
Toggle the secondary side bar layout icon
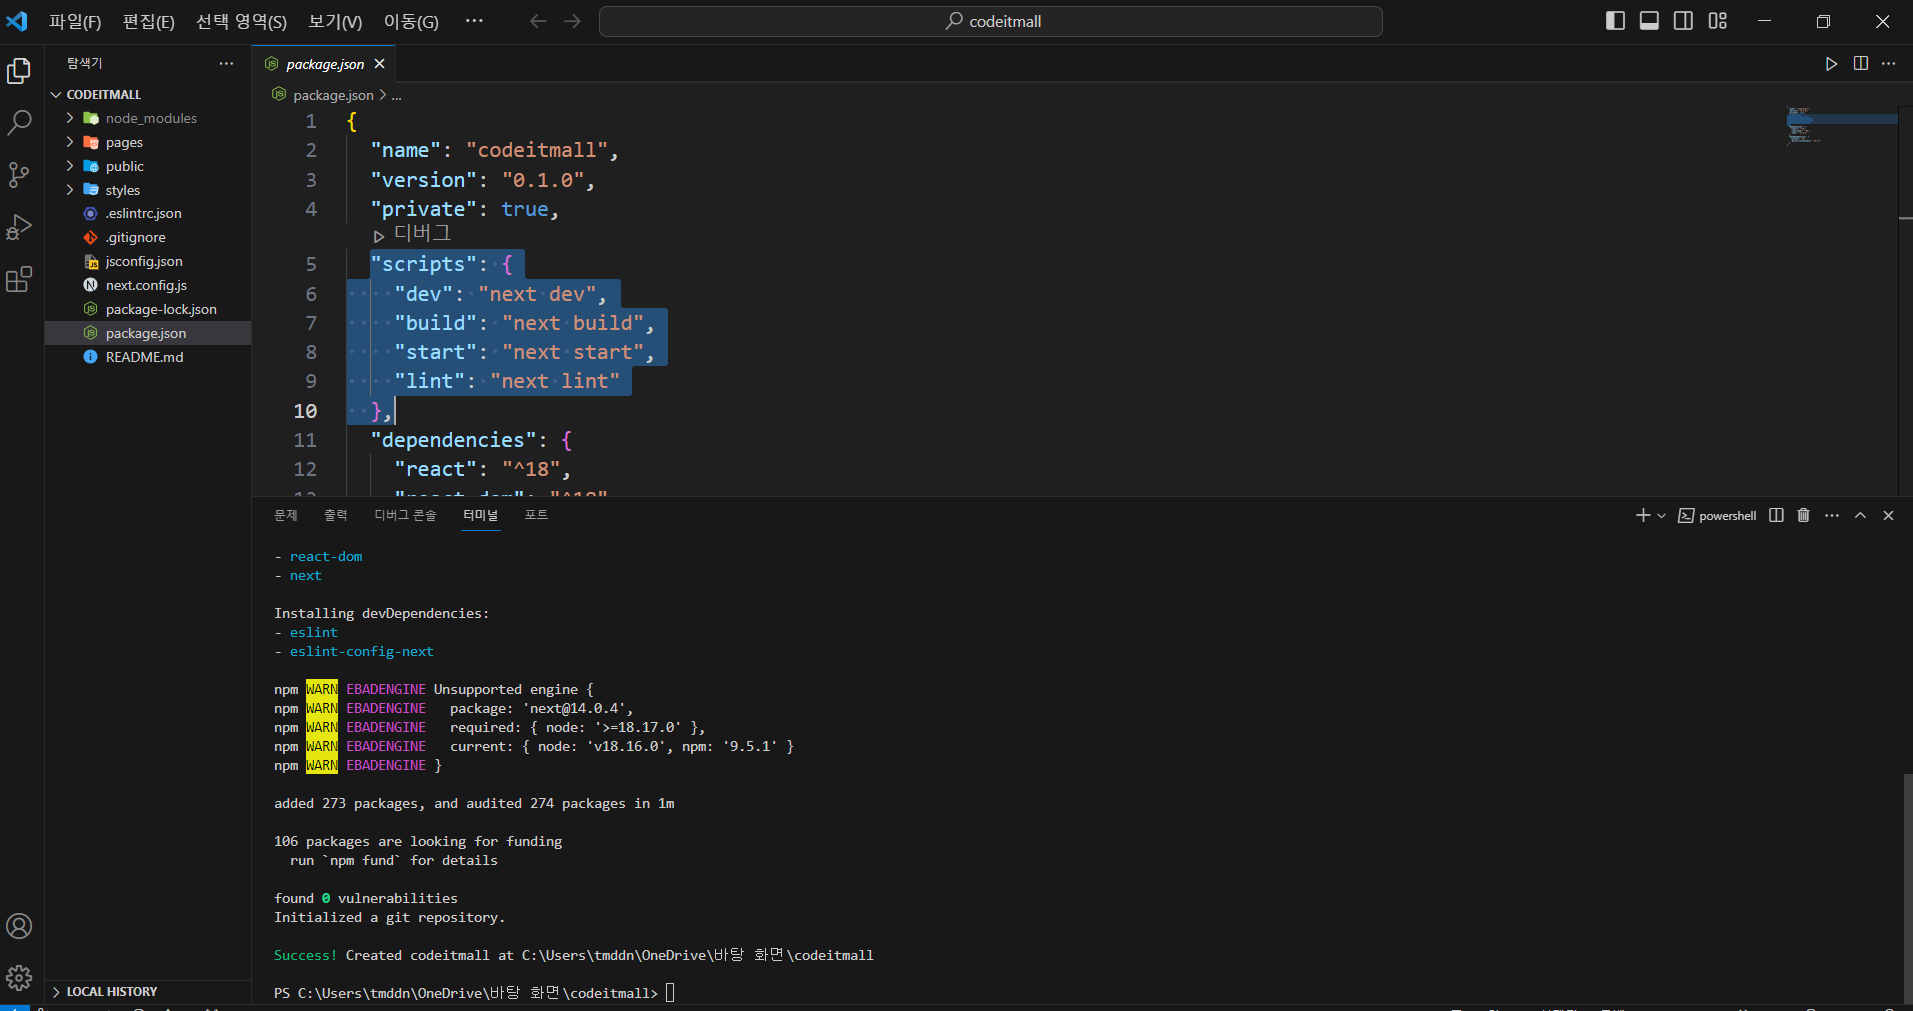pos(1683,21)
